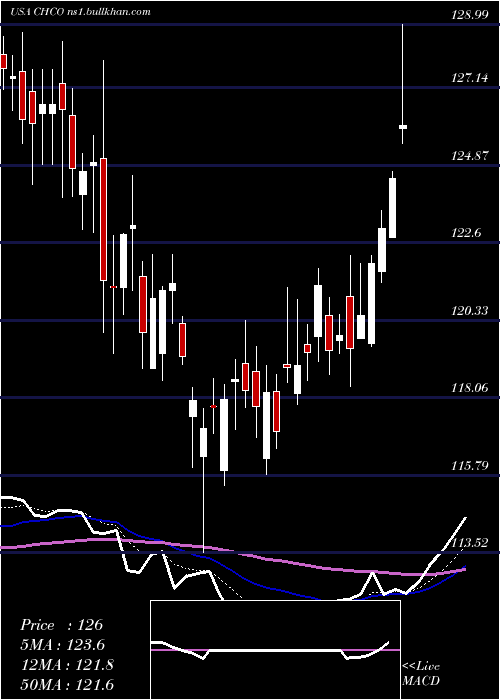Click the '<<Live MACD' label
The width and height of the screenshot is (500, 700).
click(421, 674)
